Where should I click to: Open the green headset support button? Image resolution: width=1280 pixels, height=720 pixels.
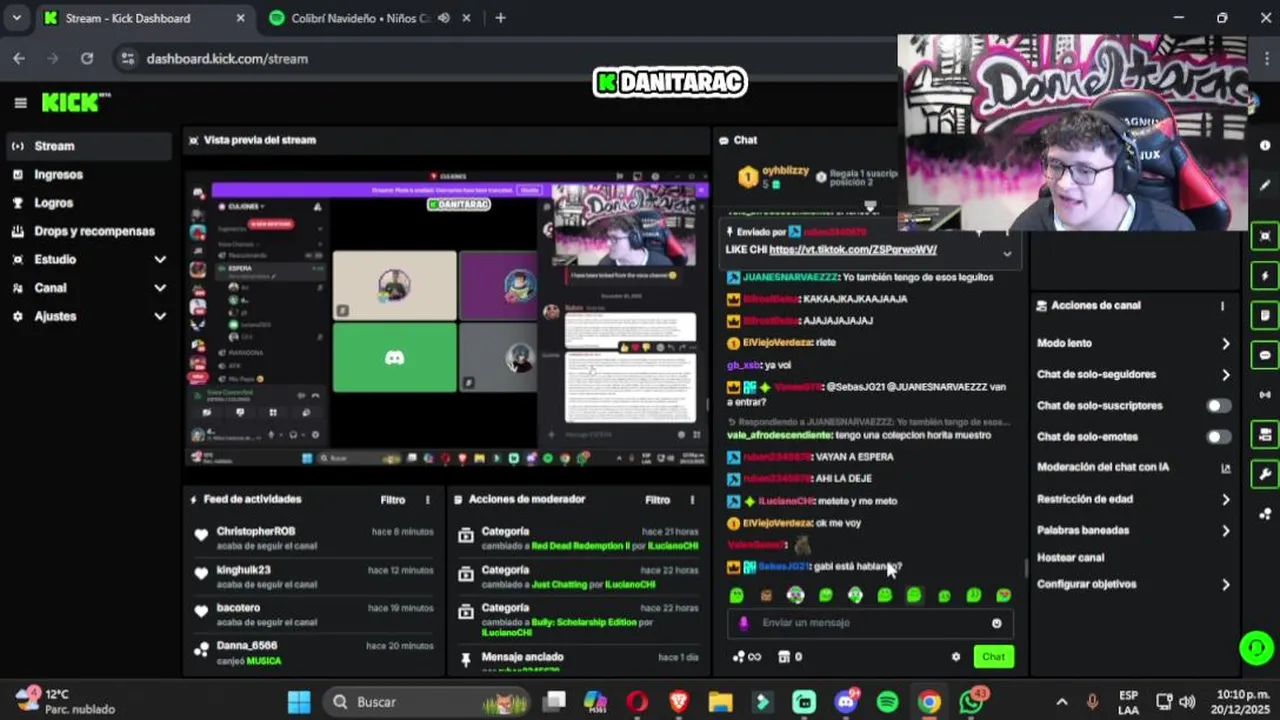pyautogui.click(x=1256, y=648)
